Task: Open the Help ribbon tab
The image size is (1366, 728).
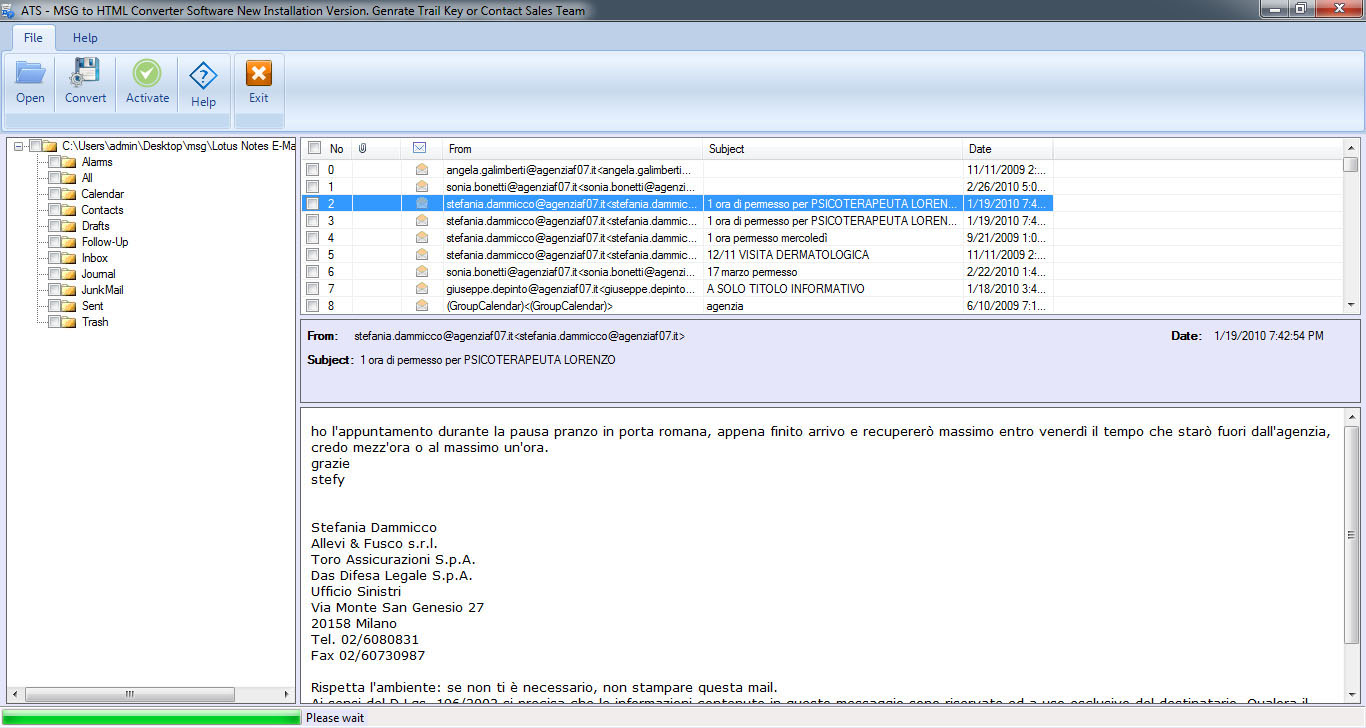Action: click(x=85, y=38)
